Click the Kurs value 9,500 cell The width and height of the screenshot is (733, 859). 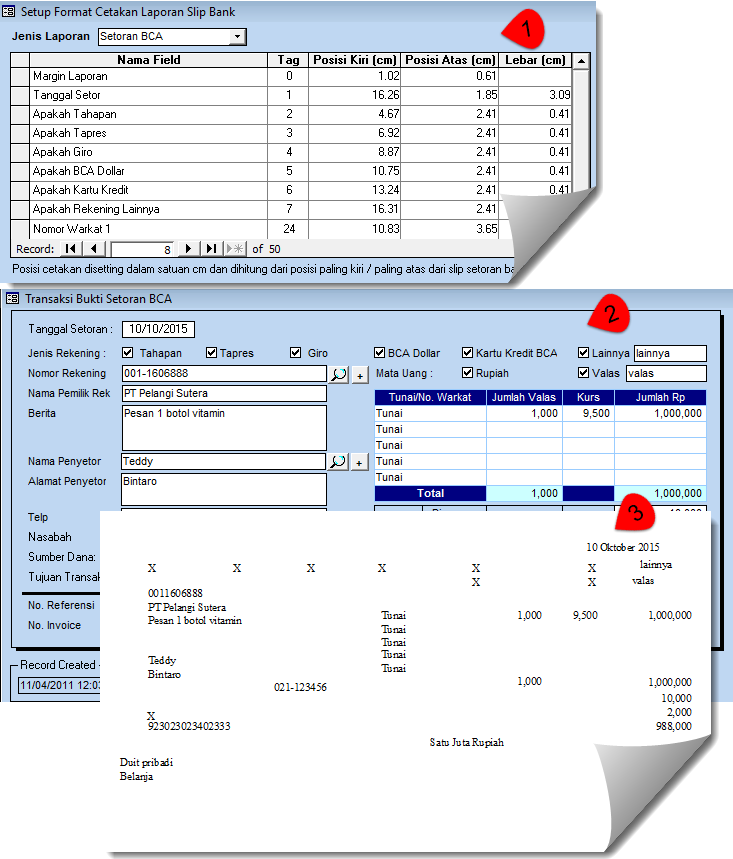[588, 414]
